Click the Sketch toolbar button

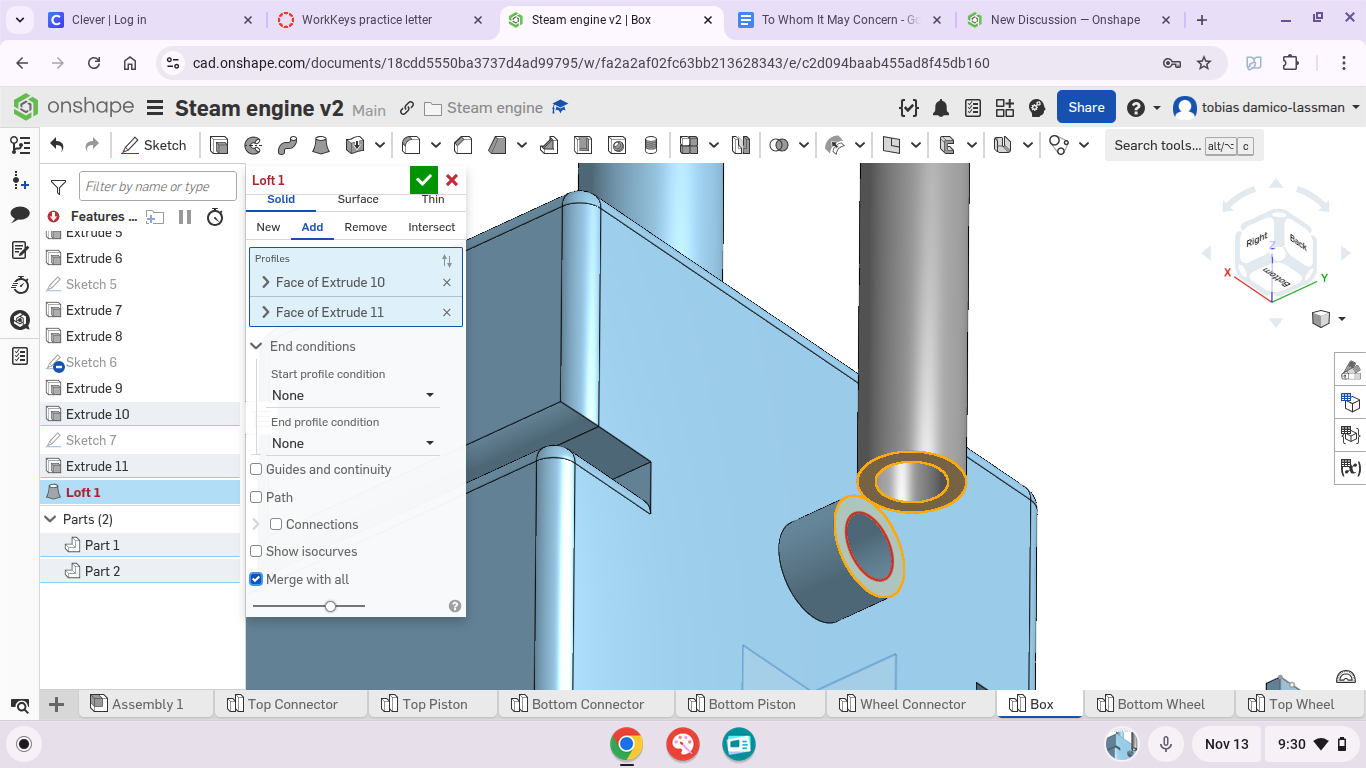coord(154,145)
